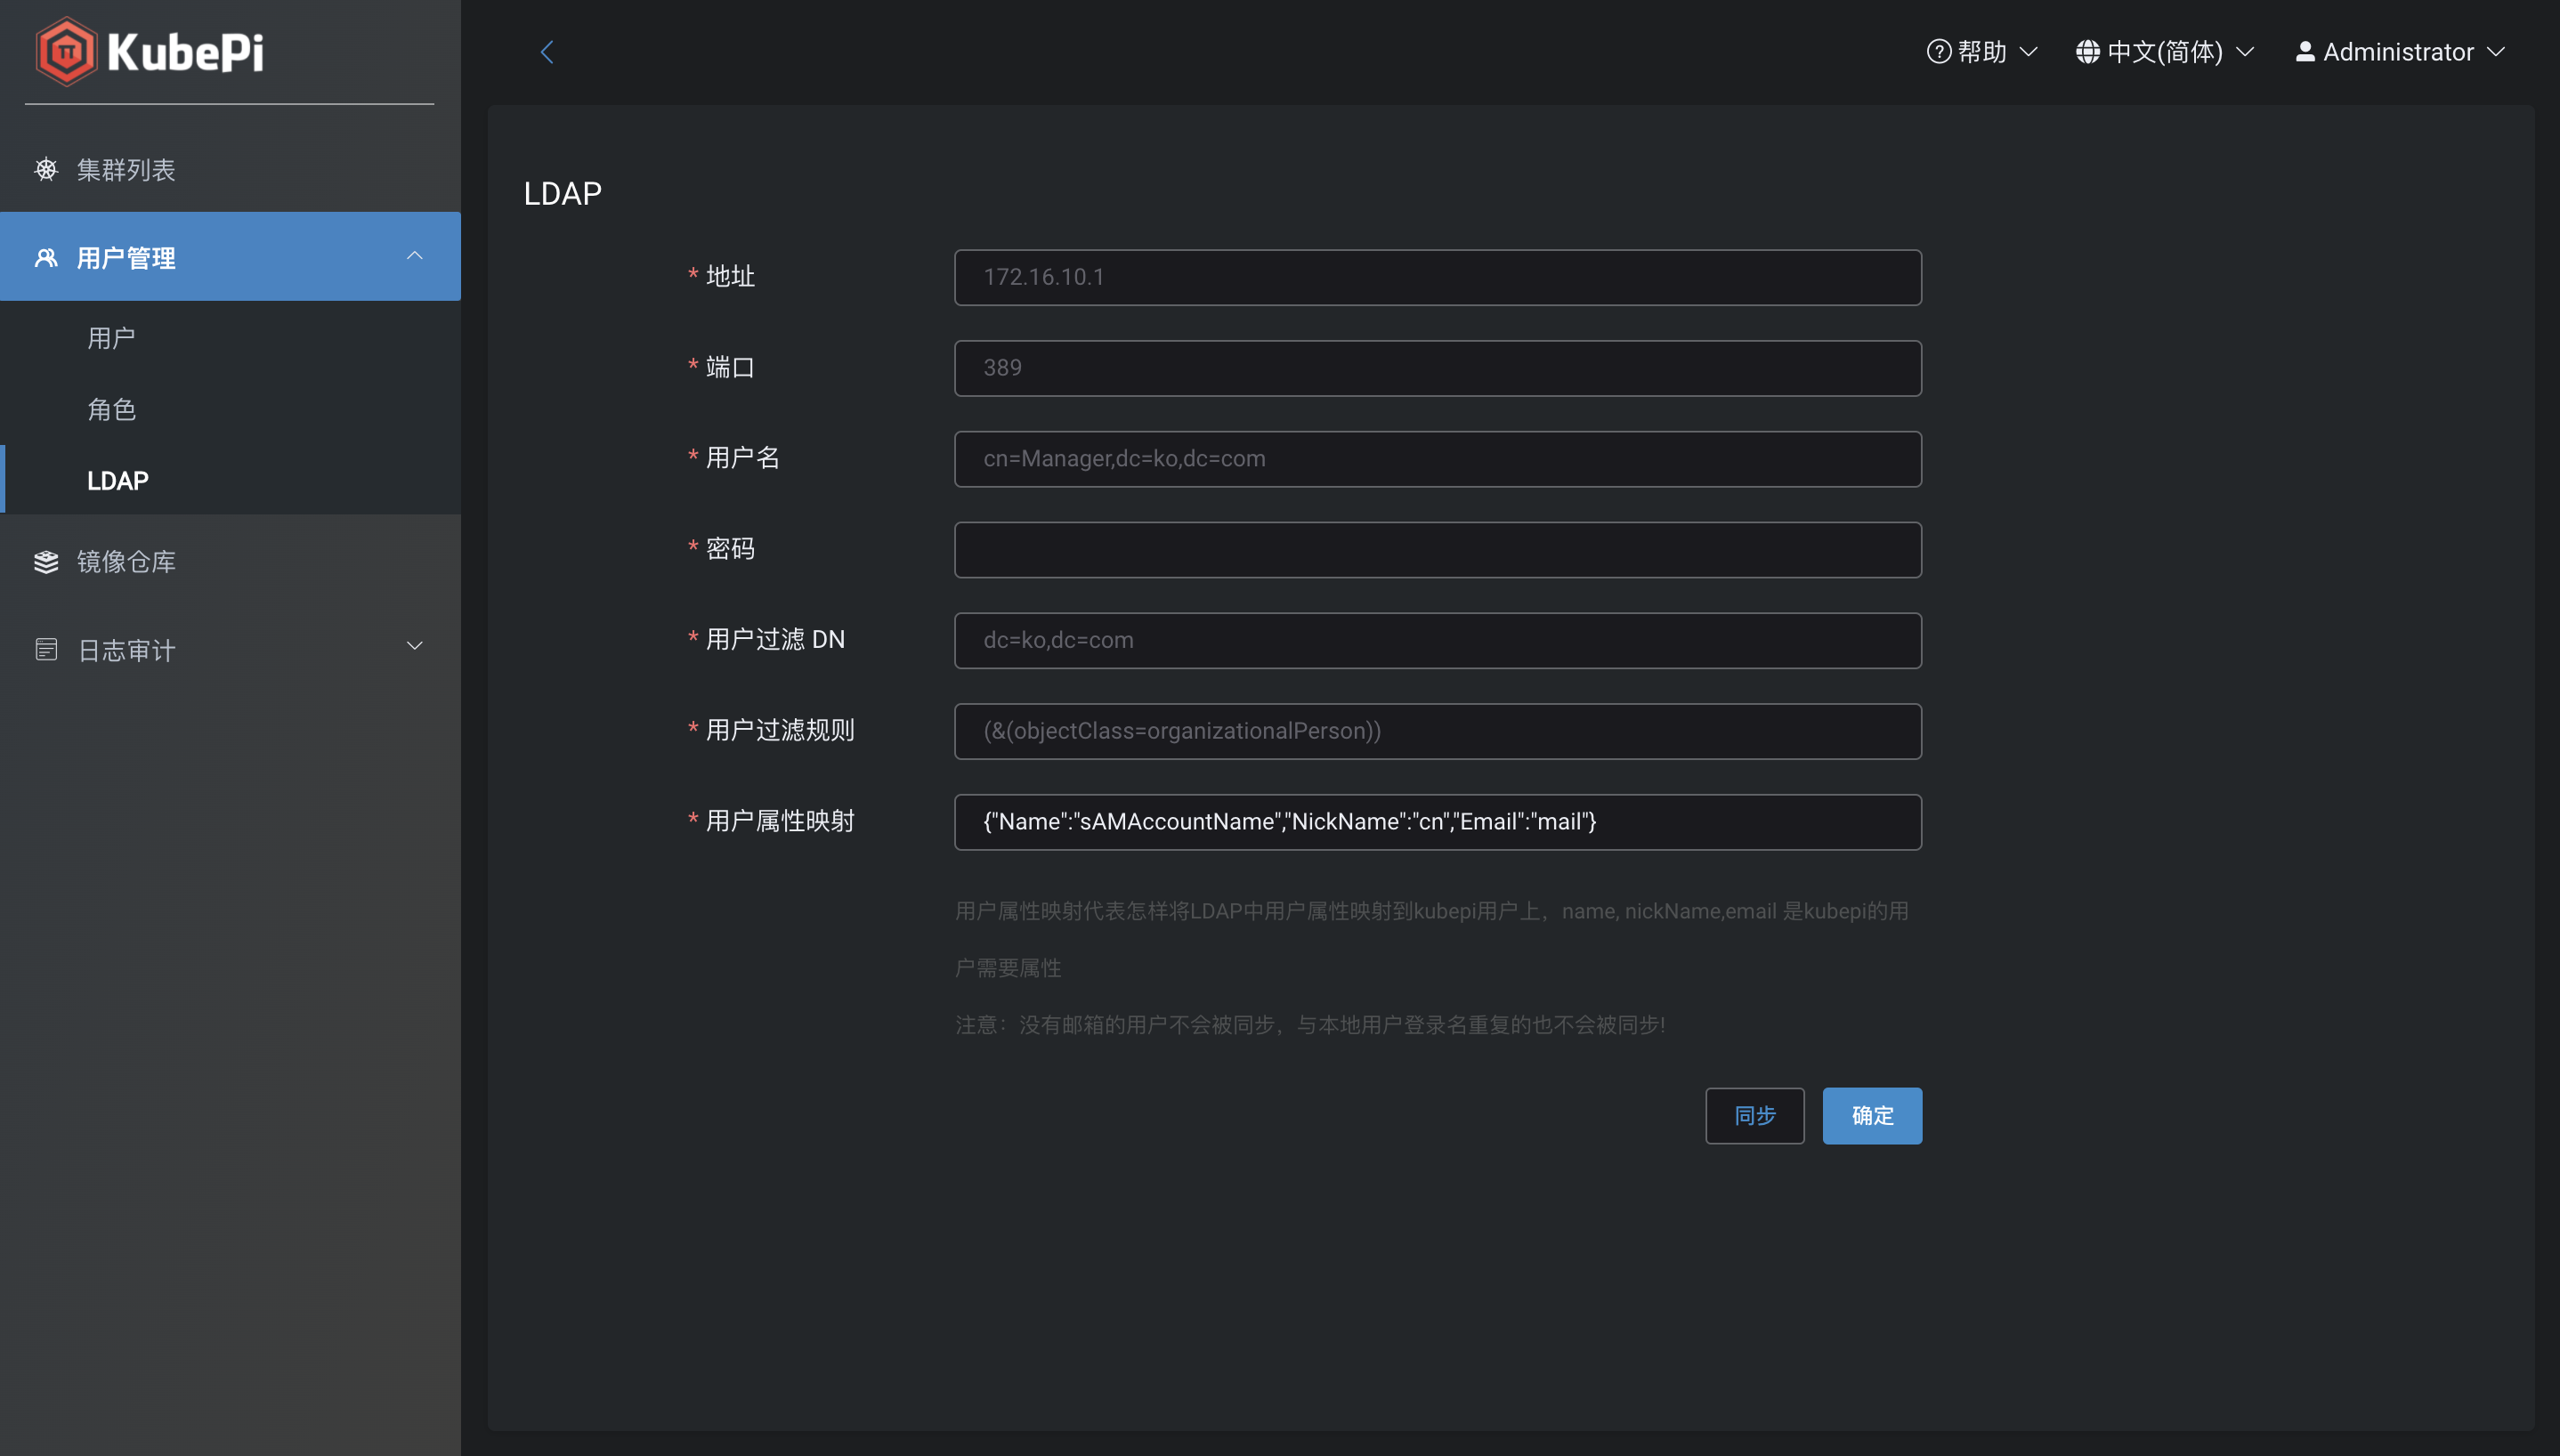This screenshot has height=1456, width=2560.
Task: Click the 用户管理 user management icon
Action: point(46,257)
